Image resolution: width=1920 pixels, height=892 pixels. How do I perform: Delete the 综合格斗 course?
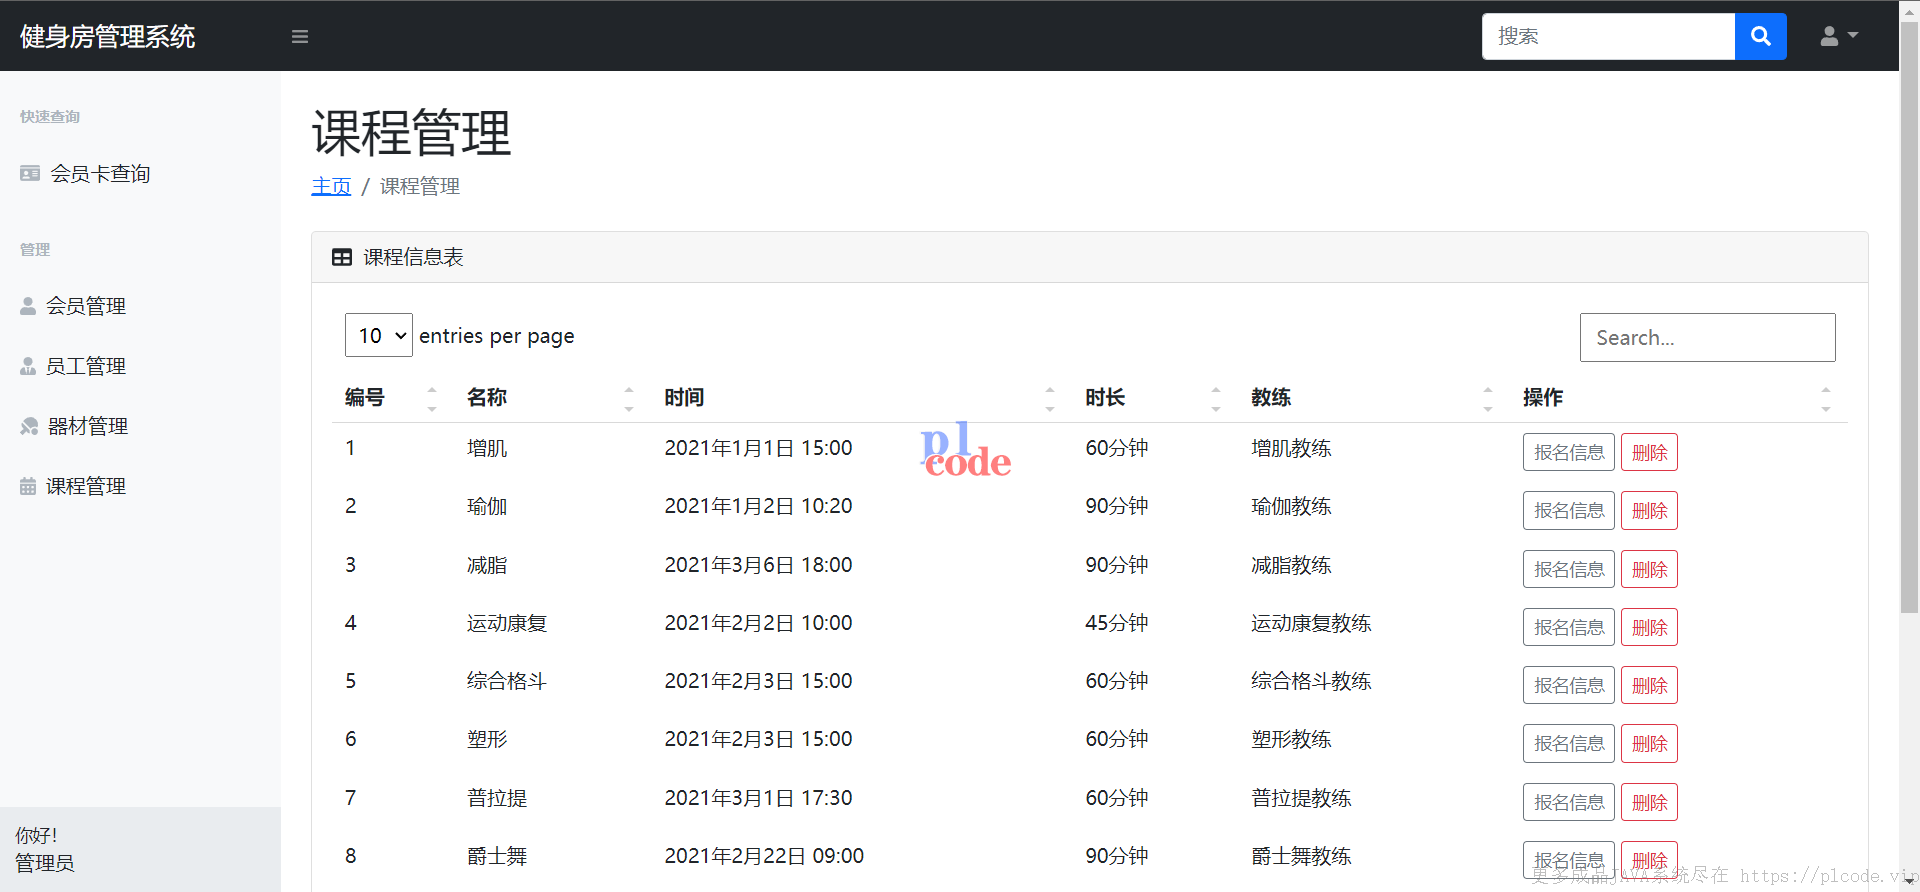(x=1649, y=685)
